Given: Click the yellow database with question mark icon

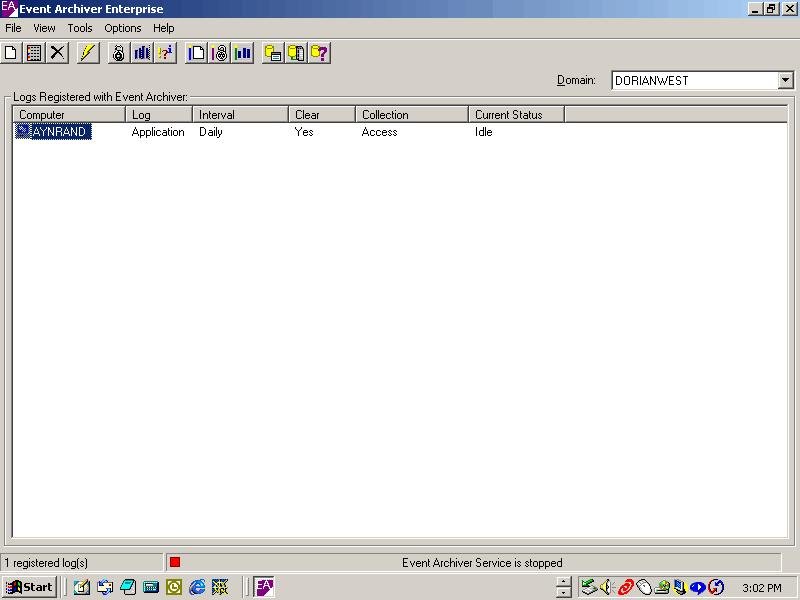Looking at the screenshot, I should click(x=320, y=53).
